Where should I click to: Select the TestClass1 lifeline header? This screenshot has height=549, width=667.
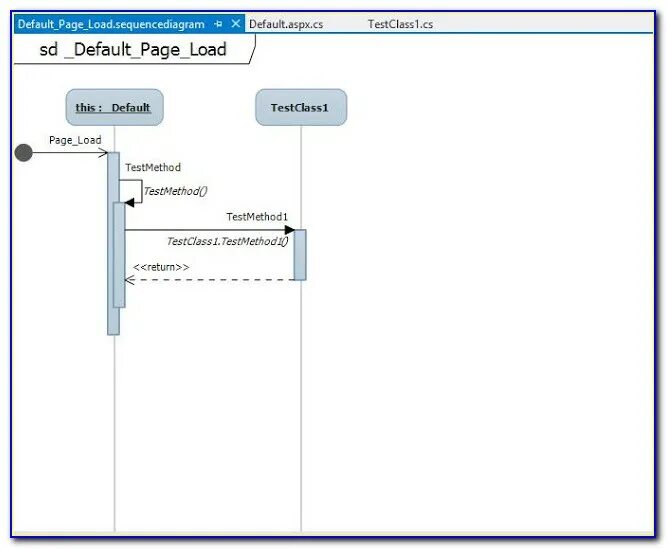click(301, 107)
